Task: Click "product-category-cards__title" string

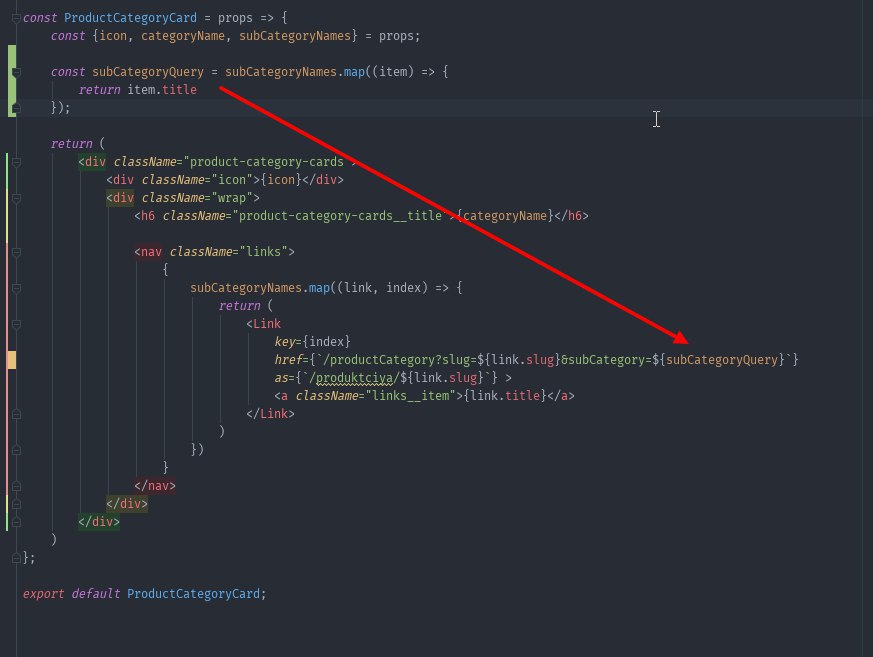Action: tap(340, 215)
